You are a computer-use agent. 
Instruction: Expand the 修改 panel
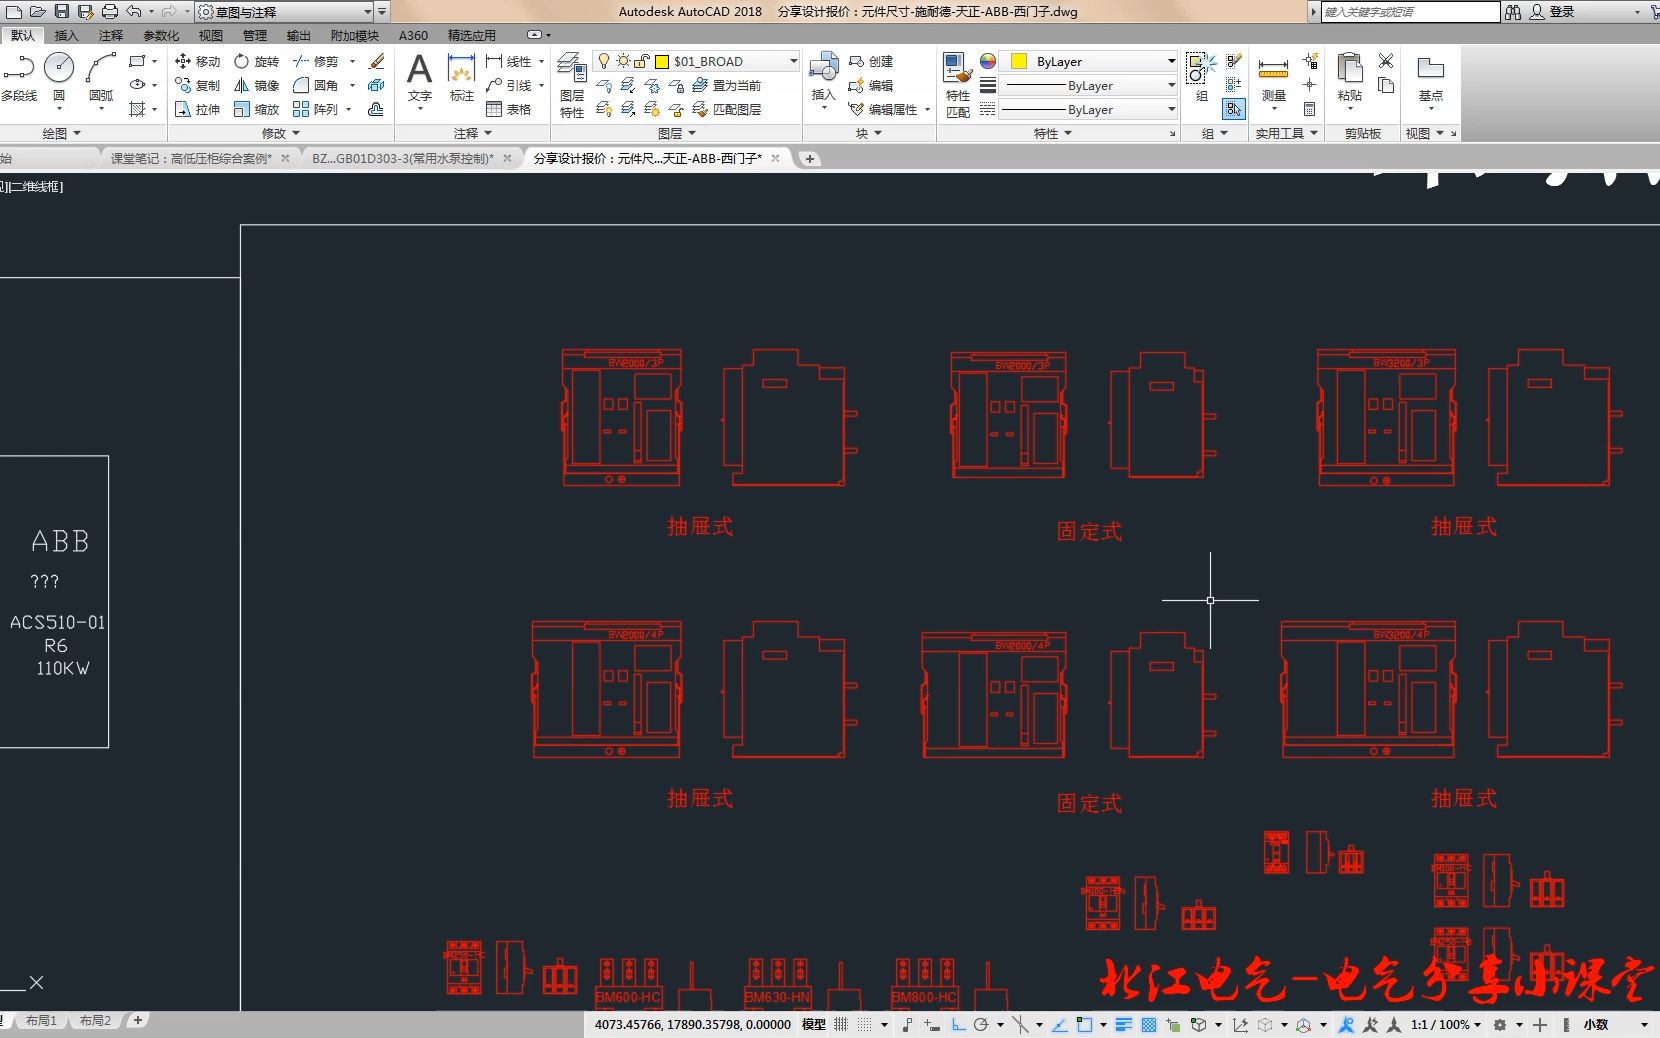(280, 133)
